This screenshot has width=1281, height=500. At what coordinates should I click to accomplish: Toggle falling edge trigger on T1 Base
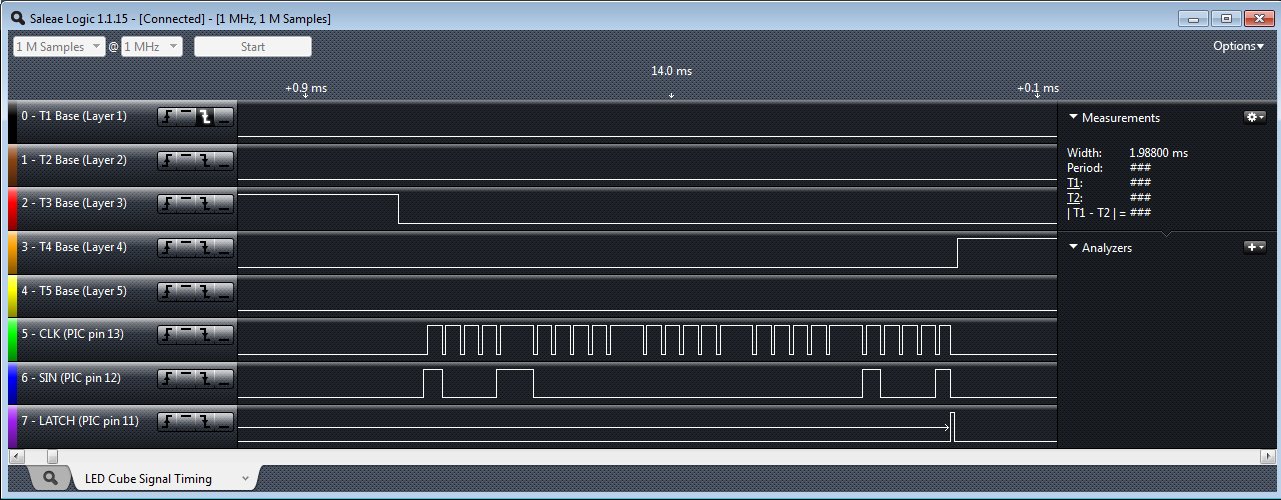pyautogui.click(x=205, y=117)
